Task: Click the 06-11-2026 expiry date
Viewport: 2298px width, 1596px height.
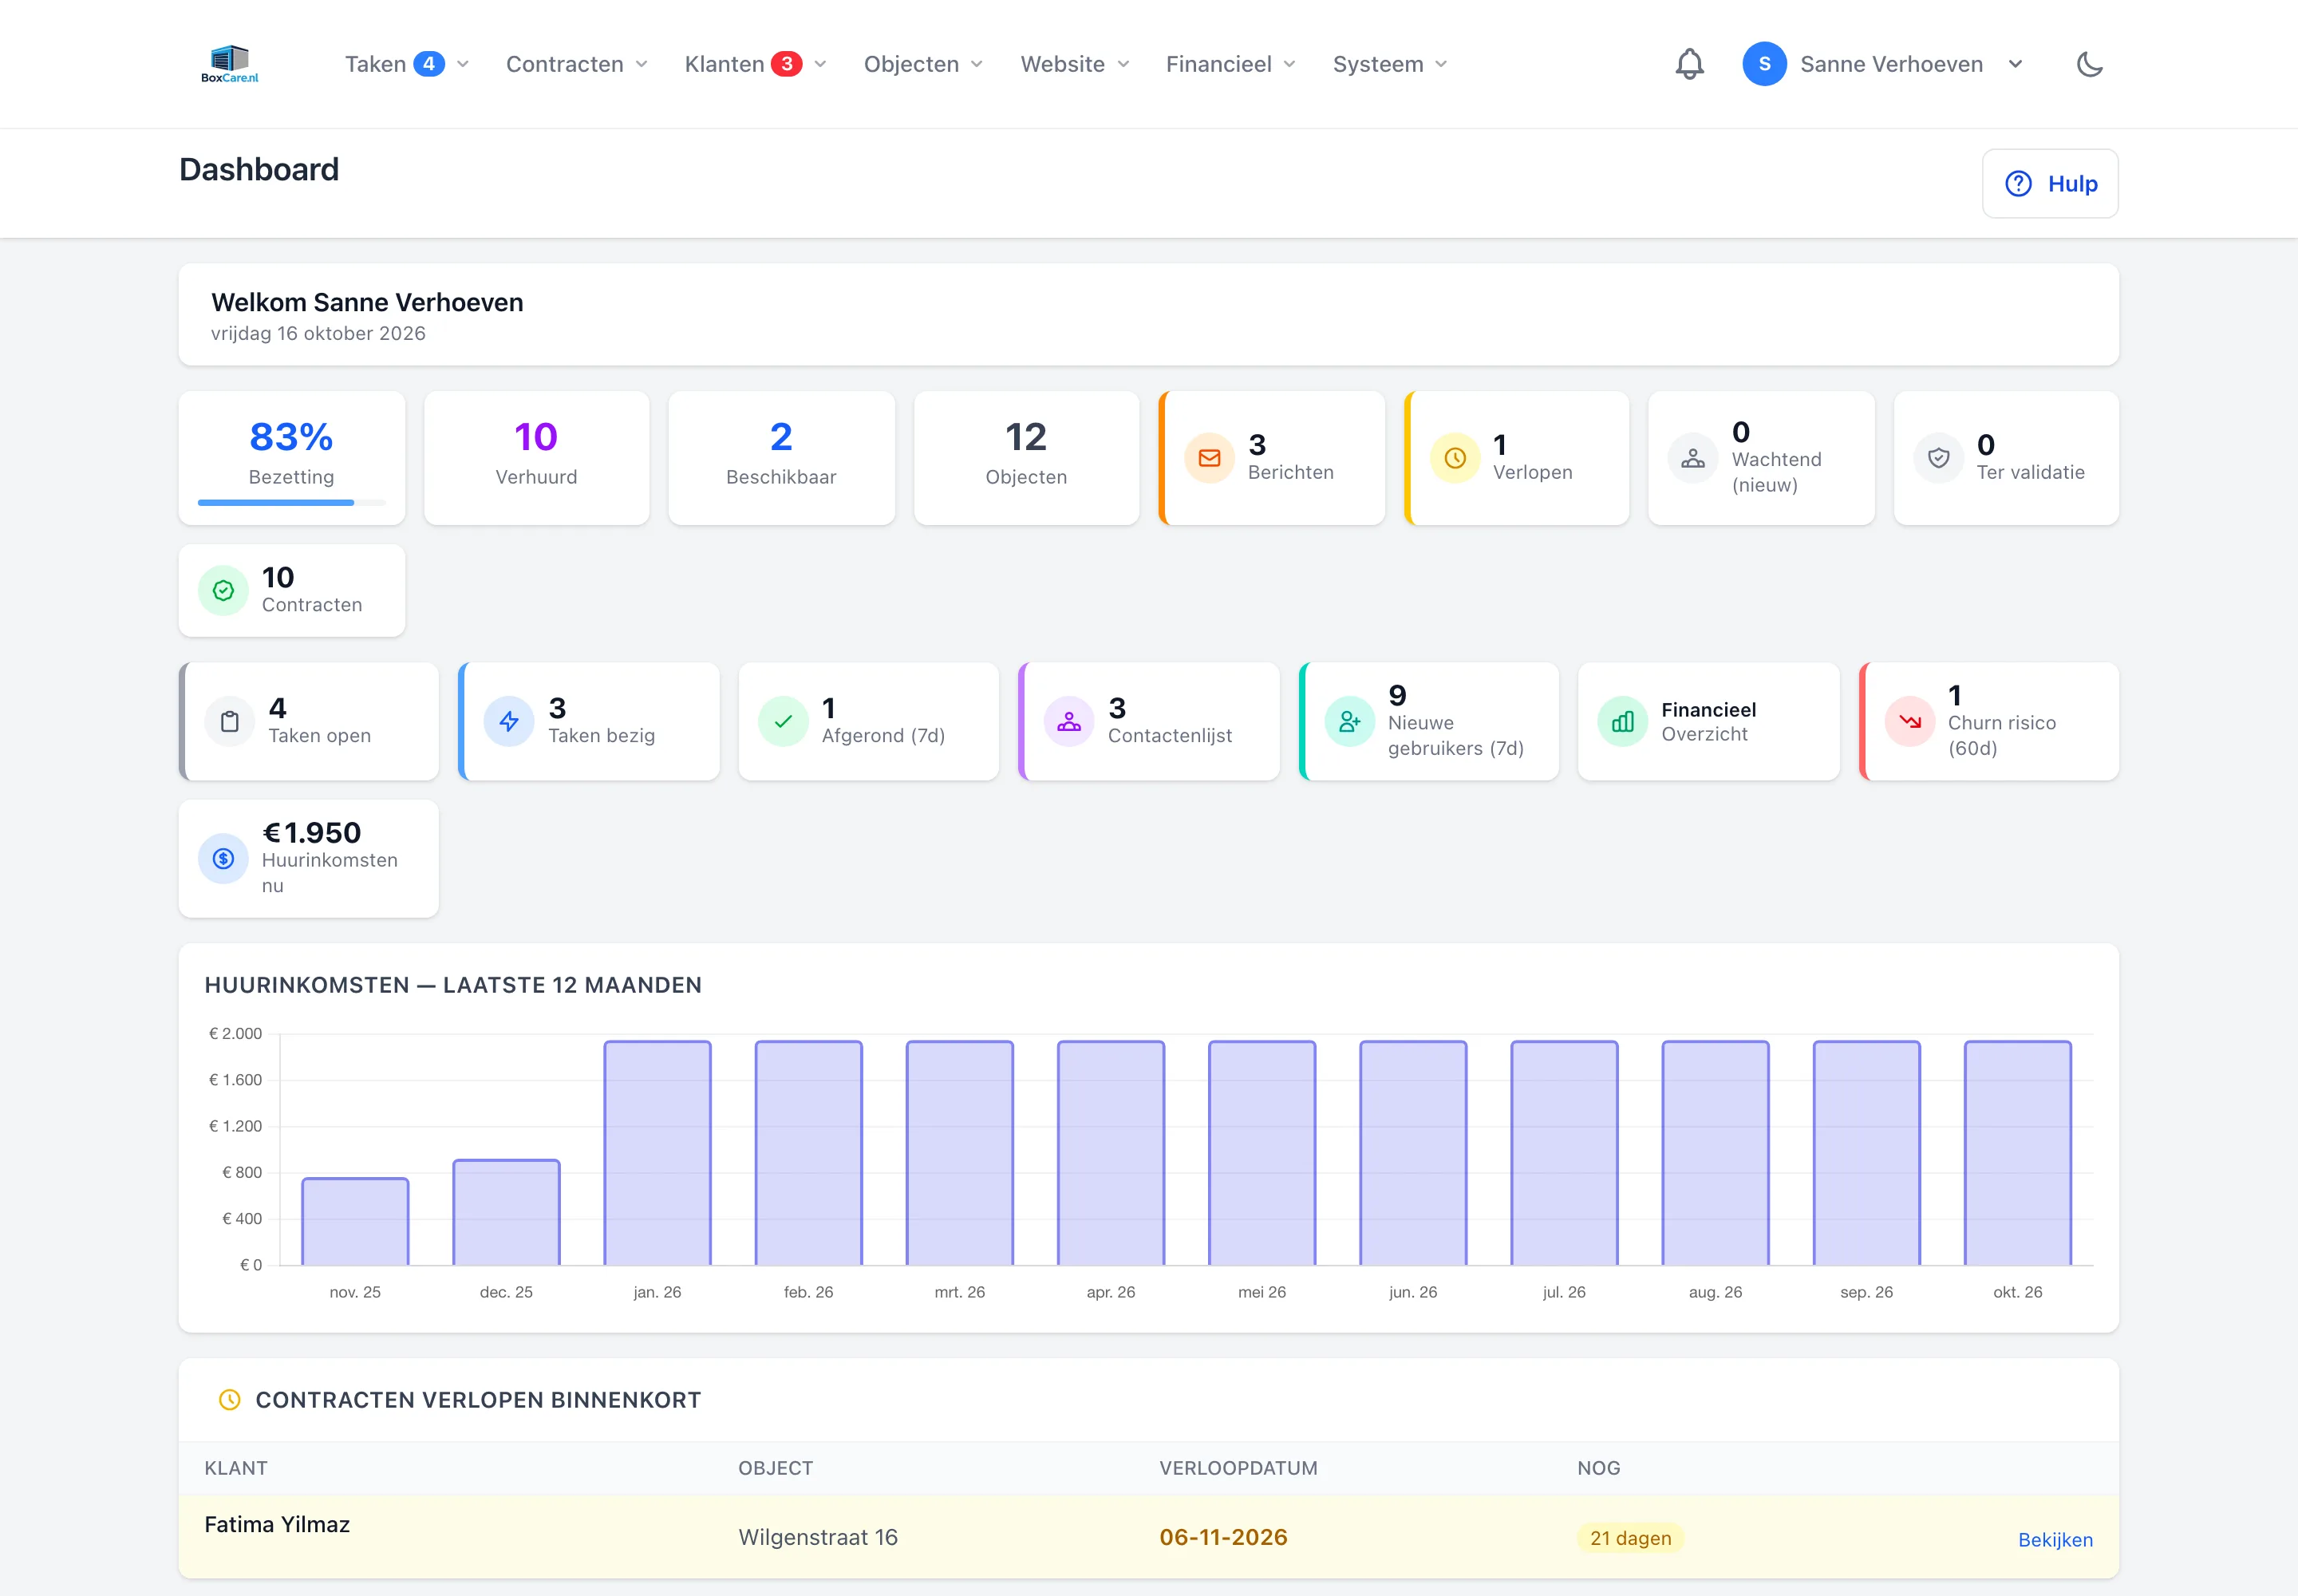Action: click(1223, 1537)
